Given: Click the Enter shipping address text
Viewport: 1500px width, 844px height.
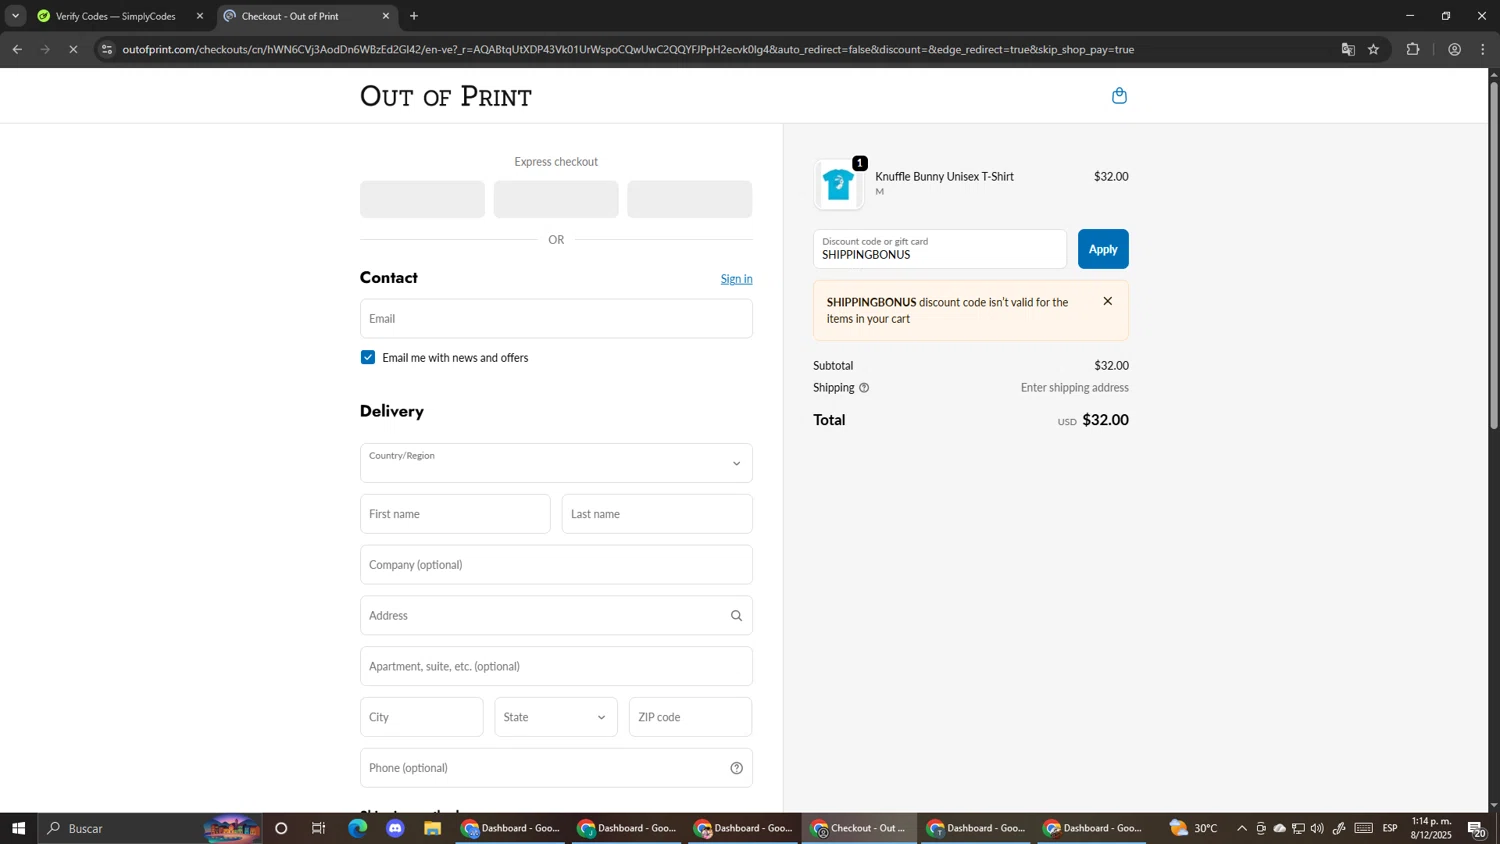Looking at the screenshot, I should pyautogui.click(x=1074, y=388).
